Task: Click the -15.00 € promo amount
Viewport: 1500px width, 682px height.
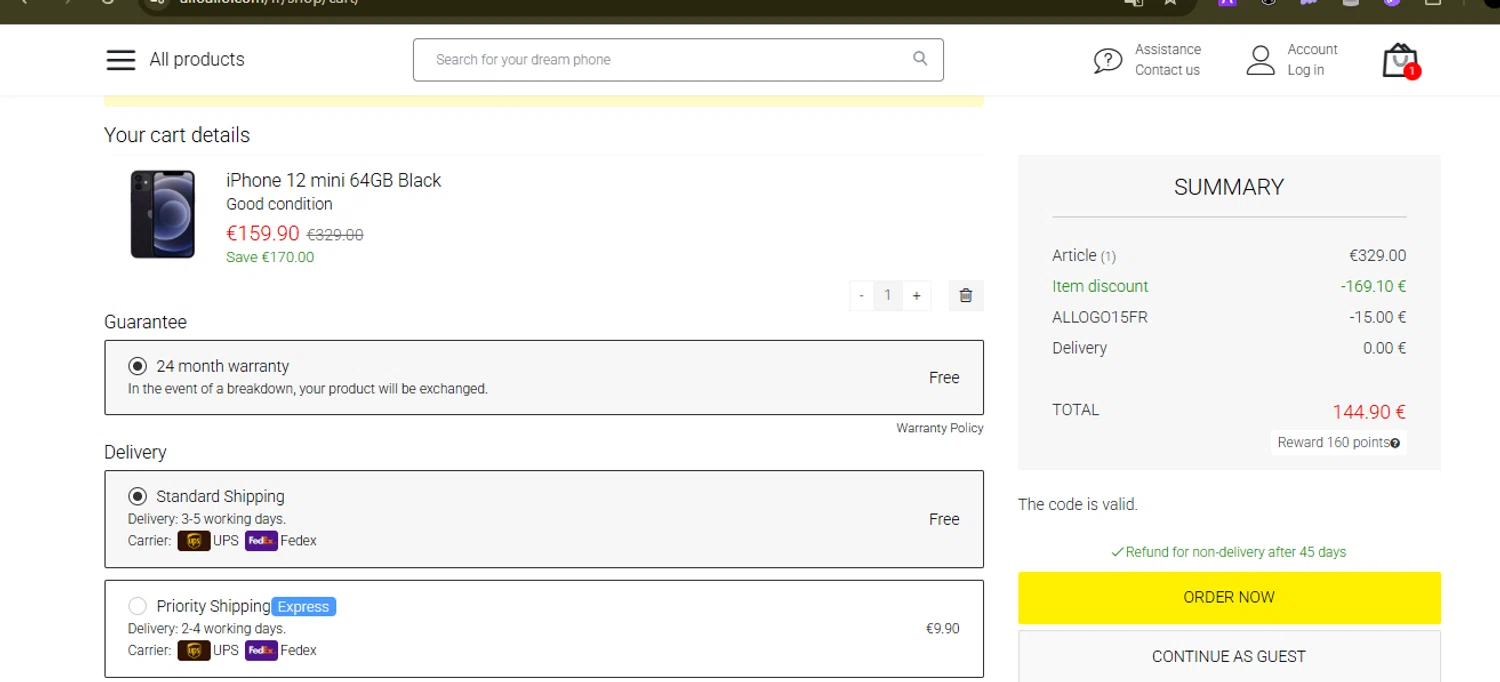Action: (x=1377, y=317)
